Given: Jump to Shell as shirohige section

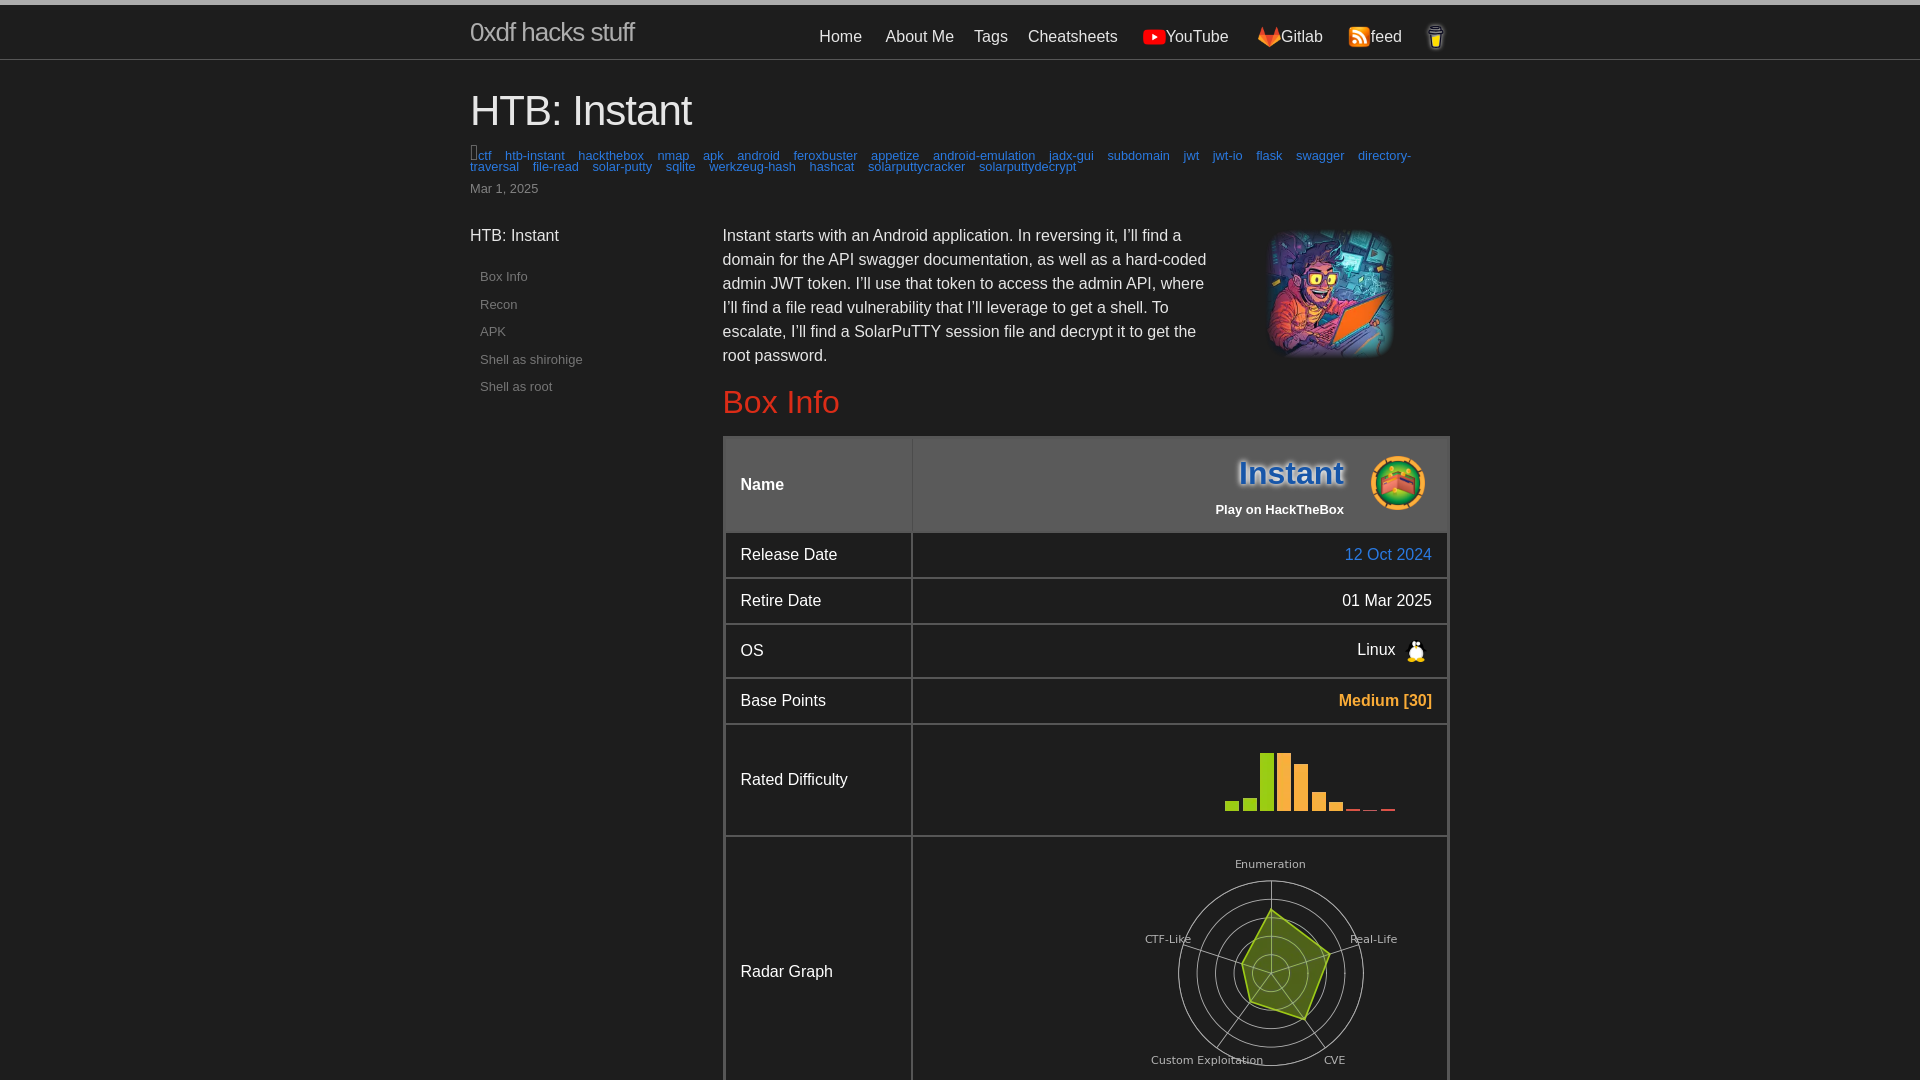Looking at the screenshot, I should [x=531, y=360].
